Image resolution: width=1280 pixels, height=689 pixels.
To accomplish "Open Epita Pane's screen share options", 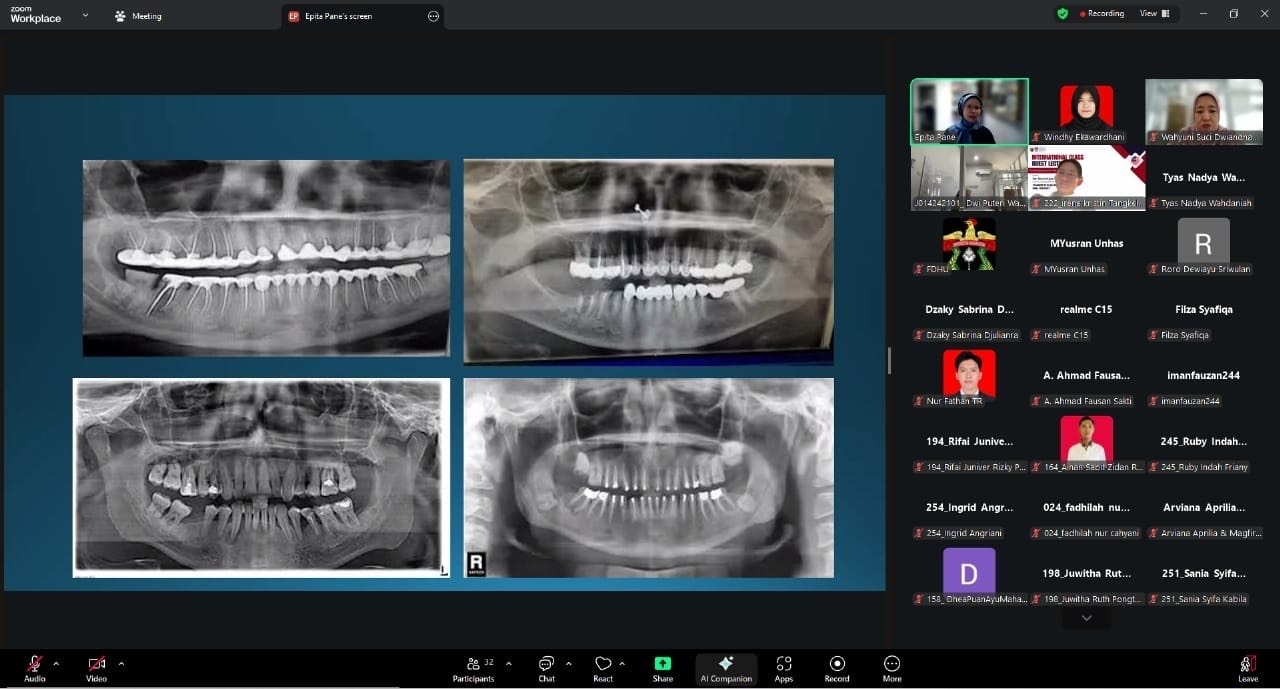I will (433, 16).
